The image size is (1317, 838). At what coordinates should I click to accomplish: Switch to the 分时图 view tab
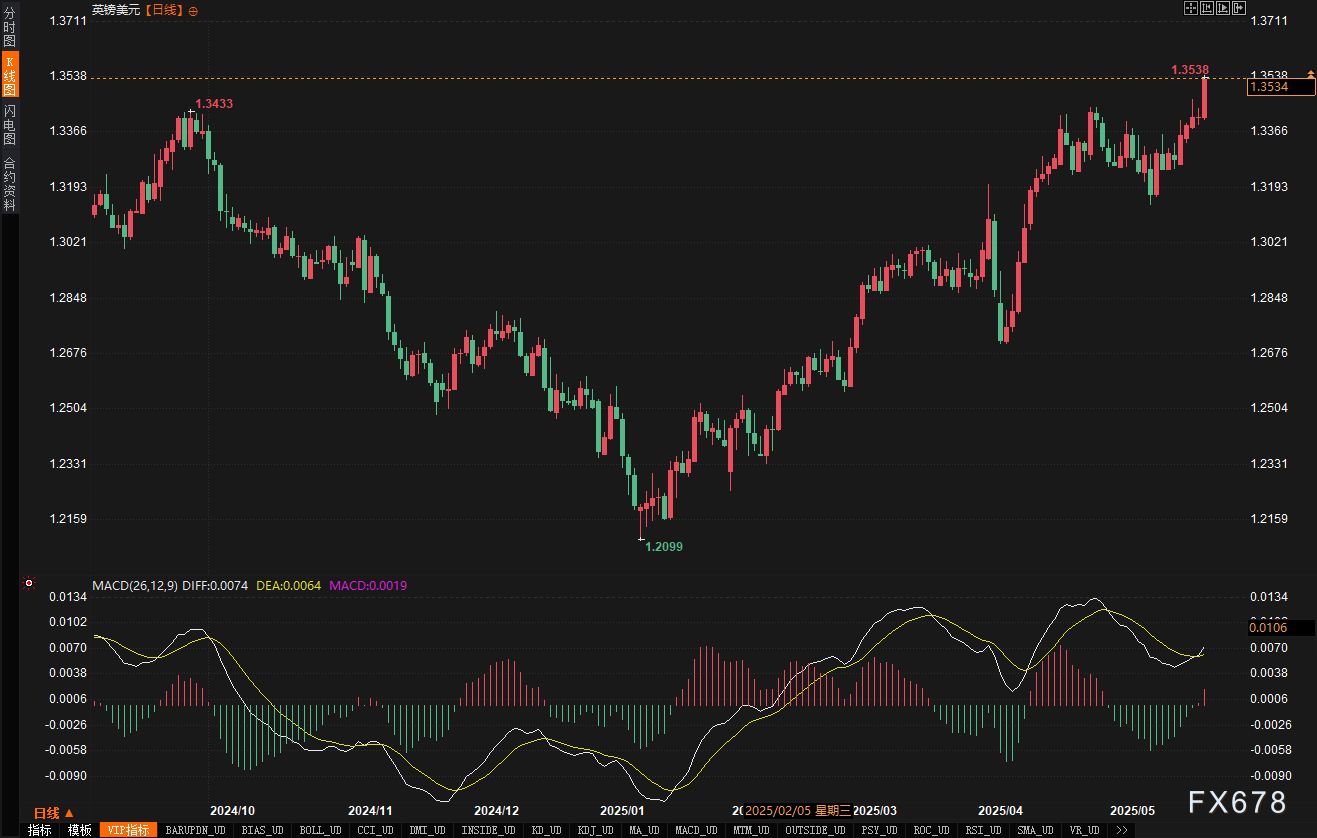click(x=9, y=27)
